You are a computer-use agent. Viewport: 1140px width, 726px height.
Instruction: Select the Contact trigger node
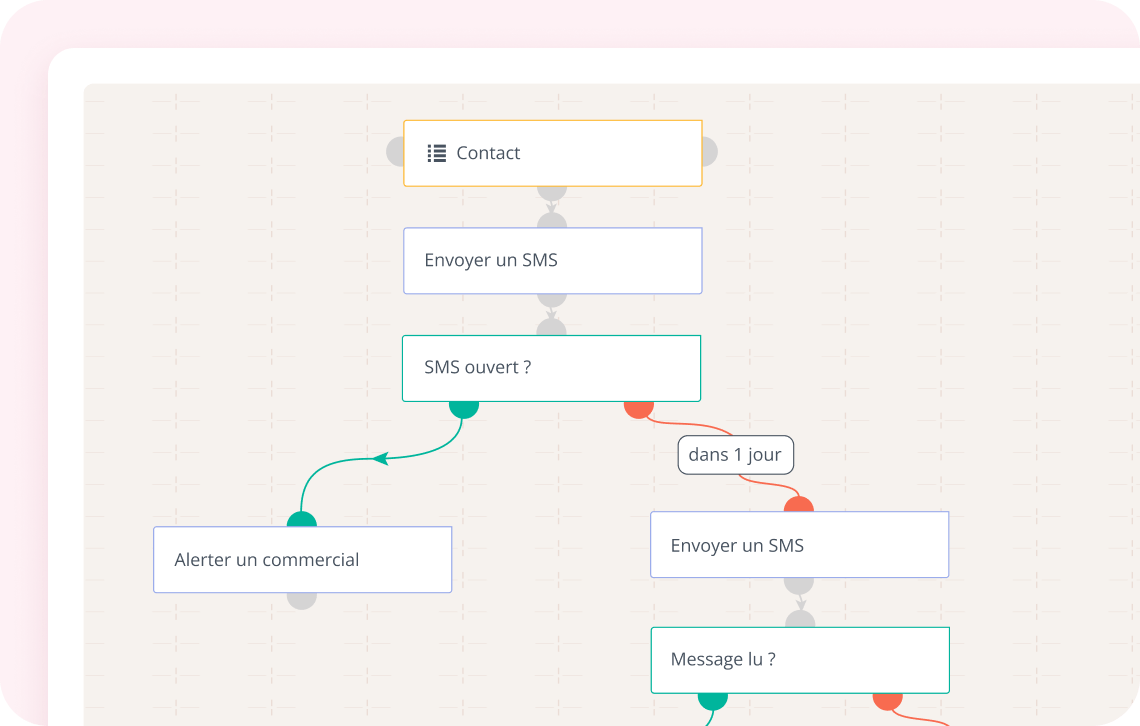coord(552,153)
